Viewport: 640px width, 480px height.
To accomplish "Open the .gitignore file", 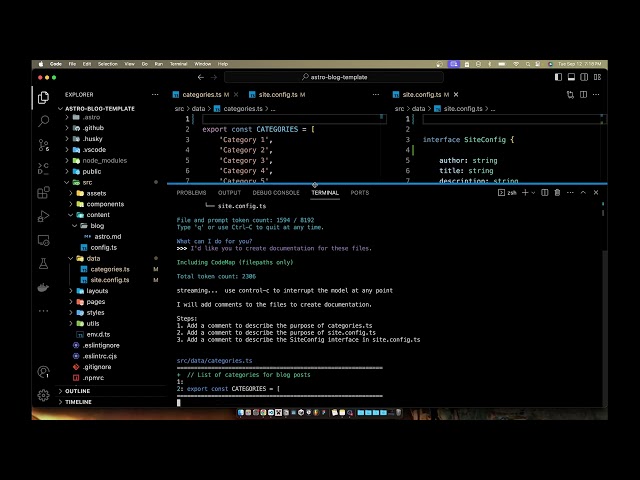I will [97, 367].
